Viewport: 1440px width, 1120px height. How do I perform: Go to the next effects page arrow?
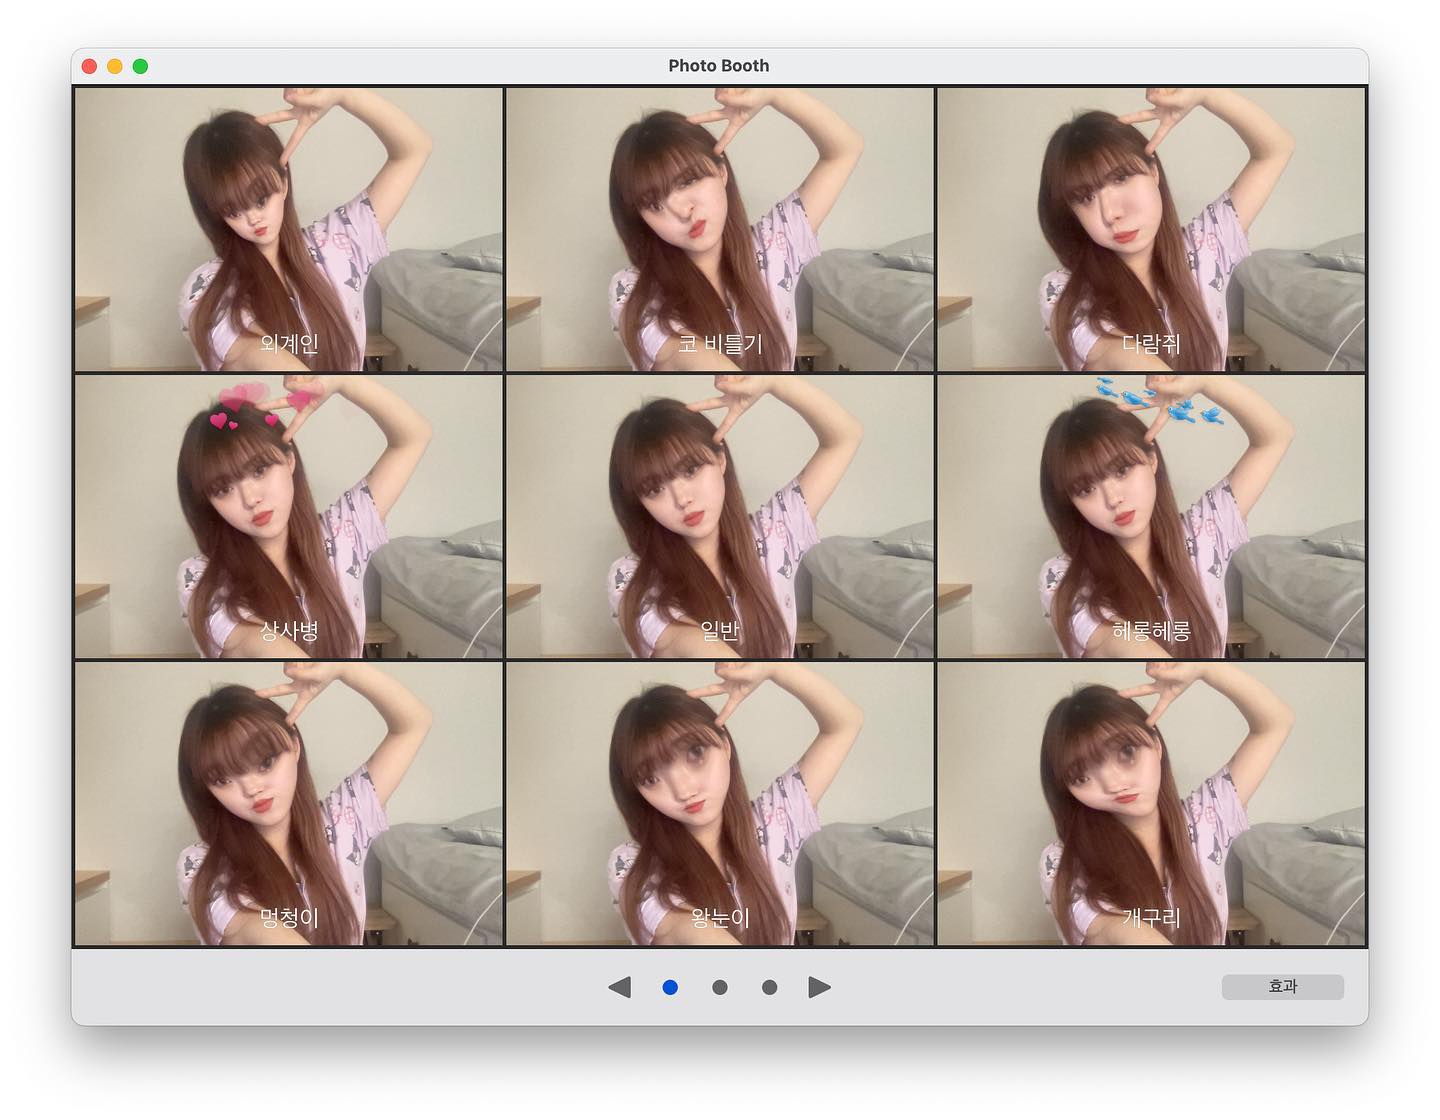tap(820, 987)
